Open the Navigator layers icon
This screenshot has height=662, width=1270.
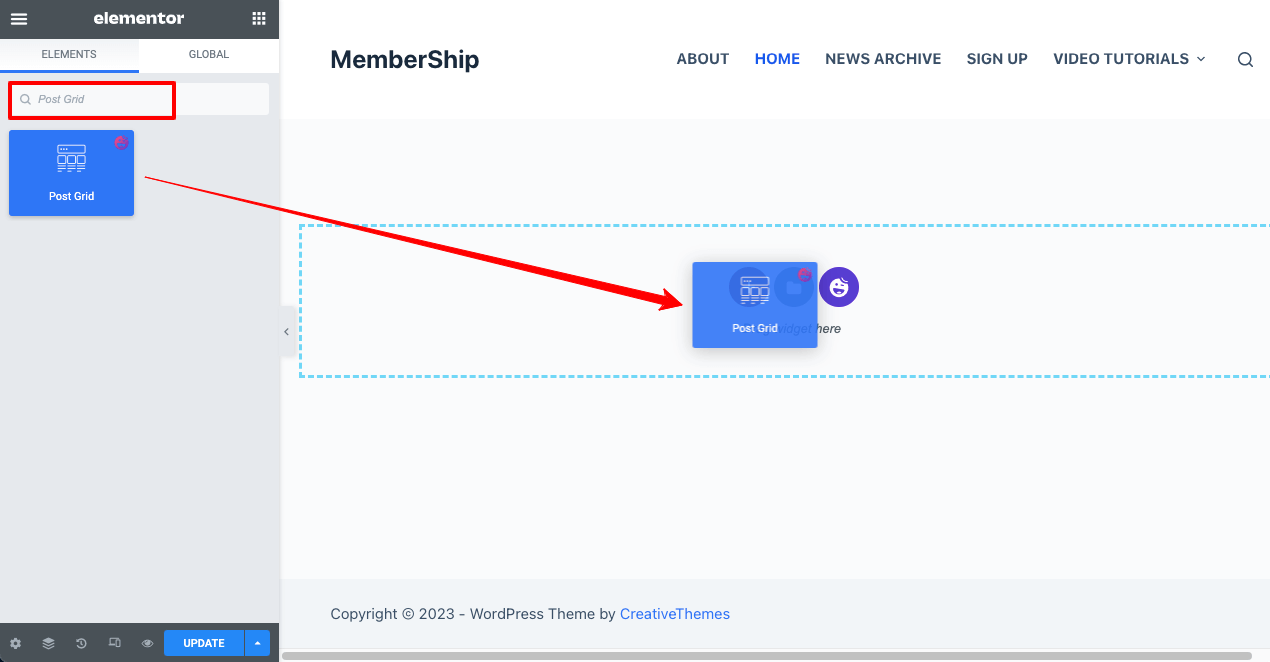[48, 644]
